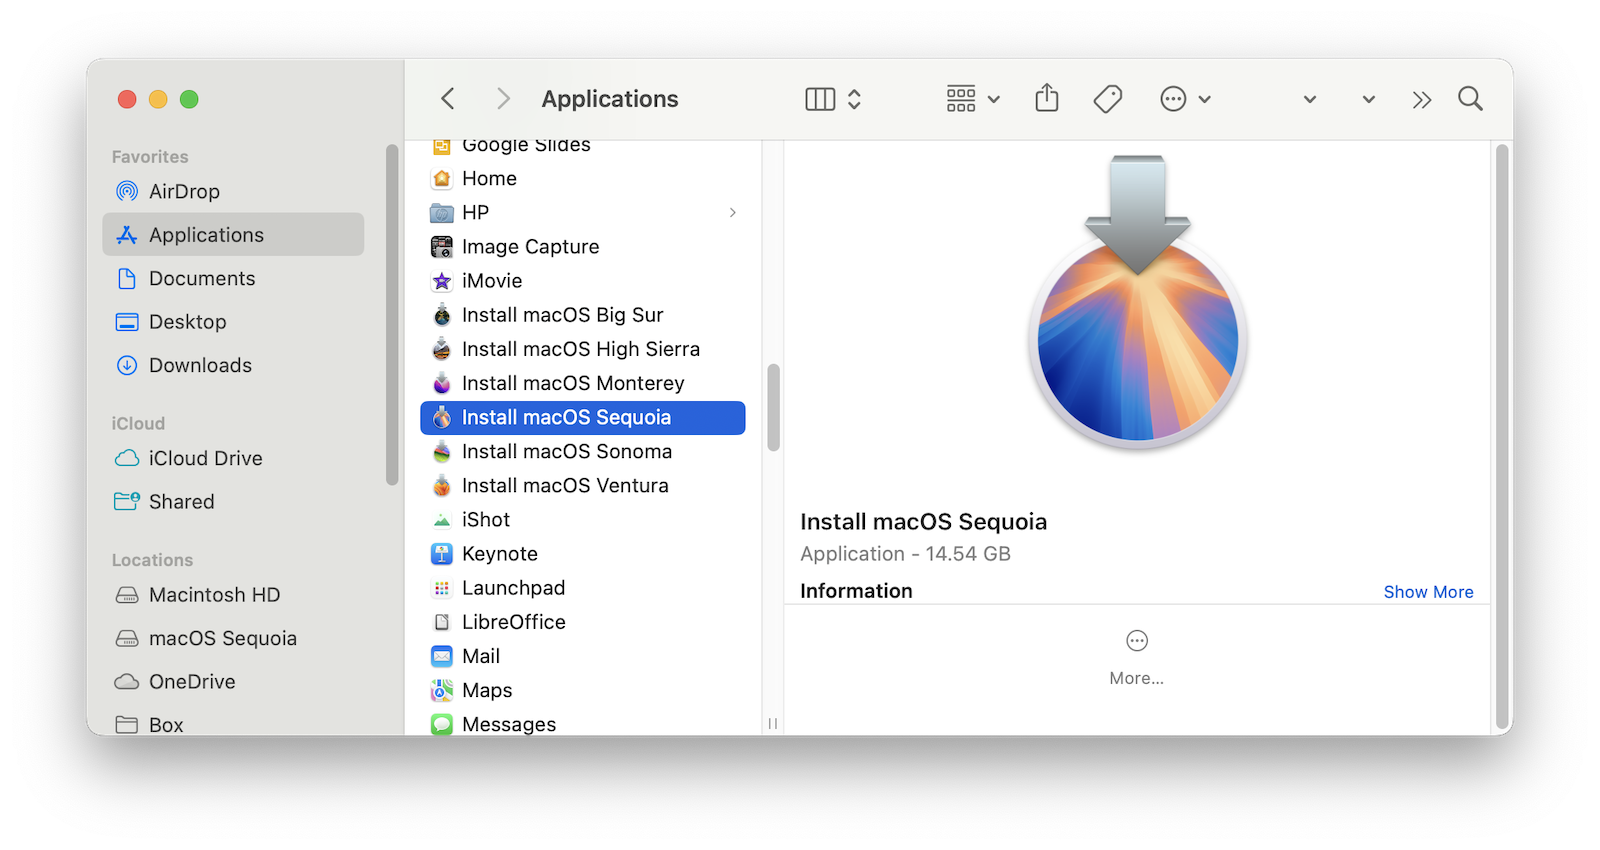
Task: Open the Action ellipsis menu
Action: pyautogui.click(x=1185, y=99)
